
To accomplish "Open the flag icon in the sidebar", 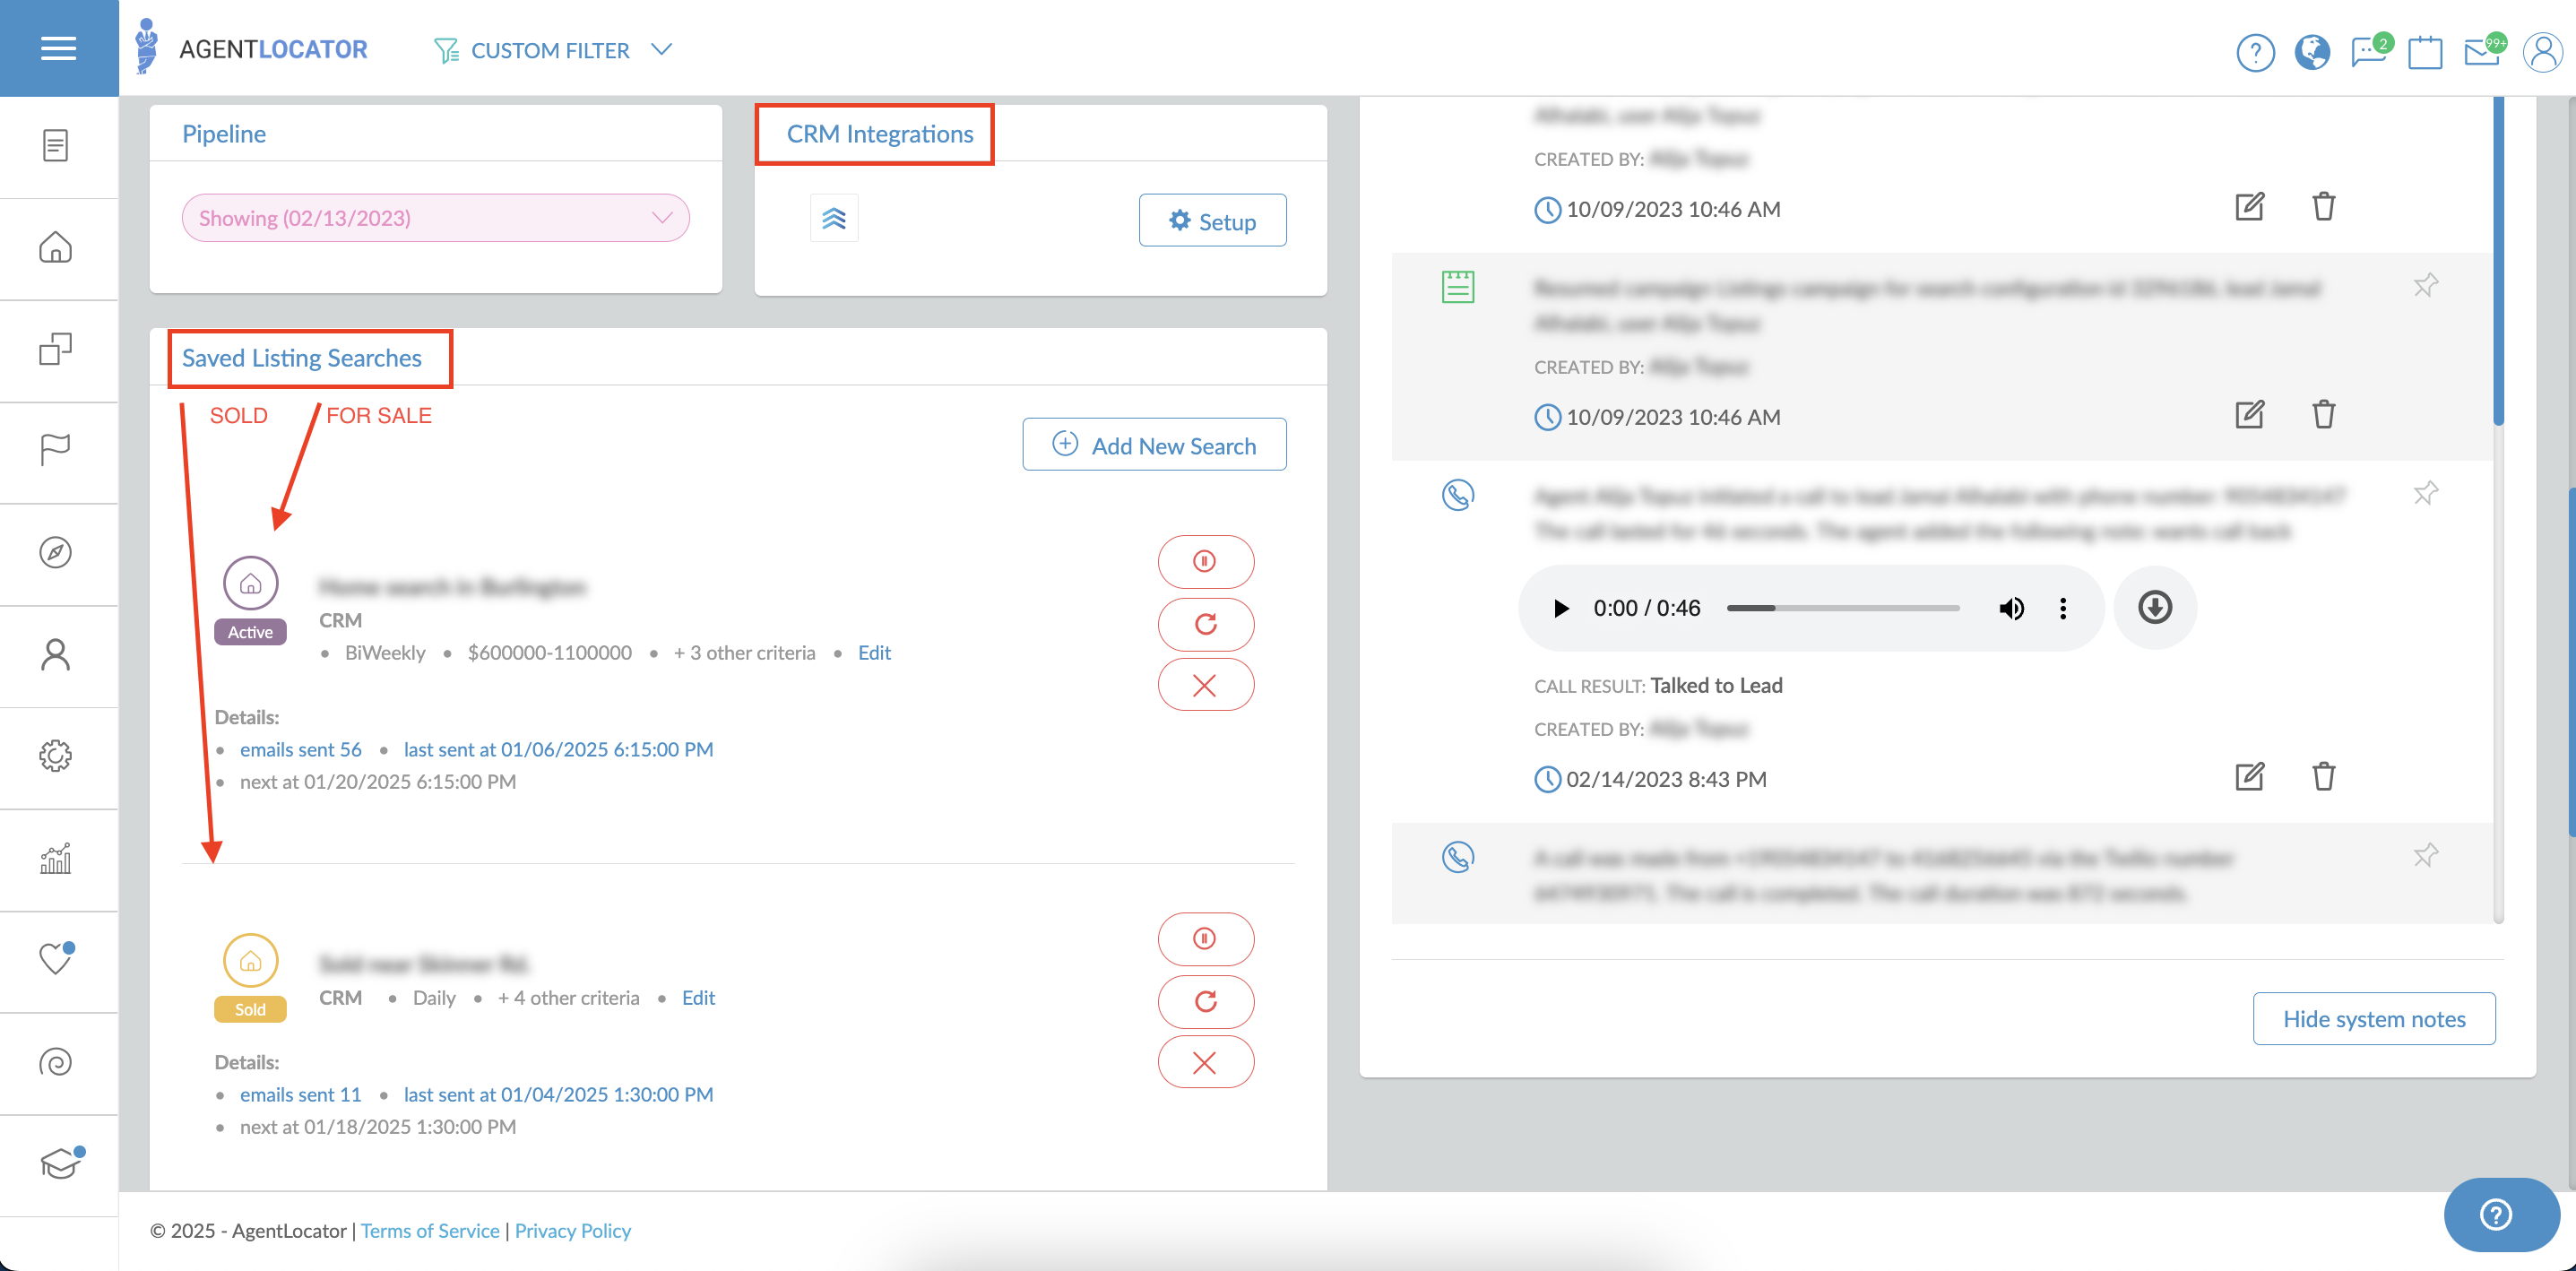I will coord(55,450).
